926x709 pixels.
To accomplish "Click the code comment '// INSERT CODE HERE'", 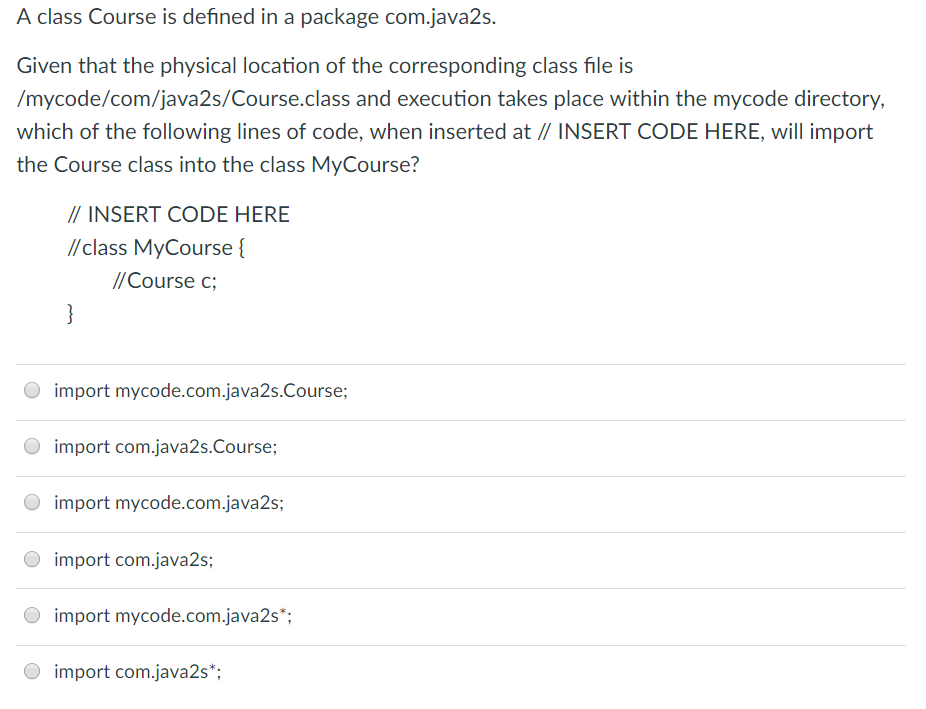I will point(178,214).
